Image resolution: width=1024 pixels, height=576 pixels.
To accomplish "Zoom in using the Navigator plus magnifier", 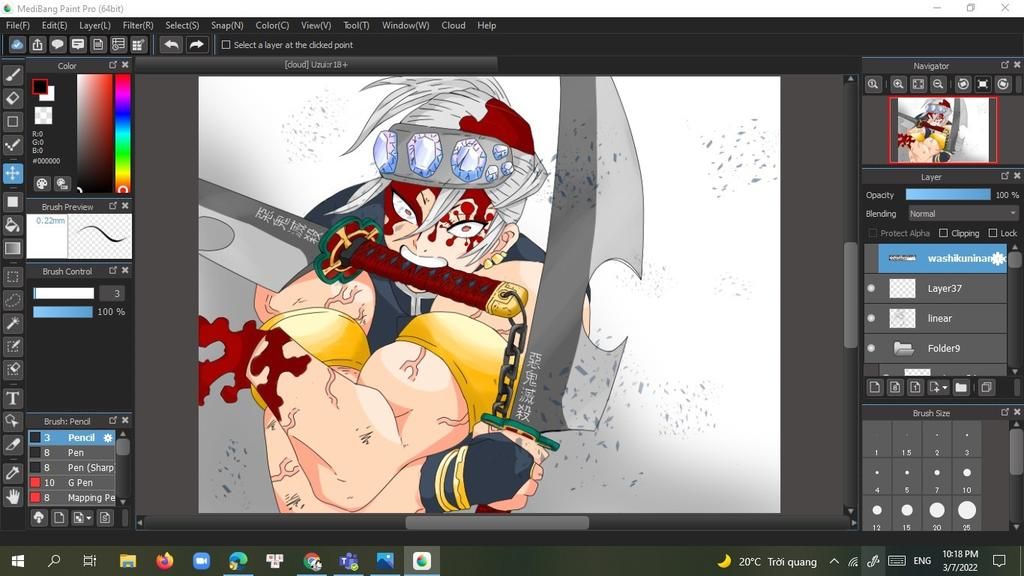I will point(898,84).
